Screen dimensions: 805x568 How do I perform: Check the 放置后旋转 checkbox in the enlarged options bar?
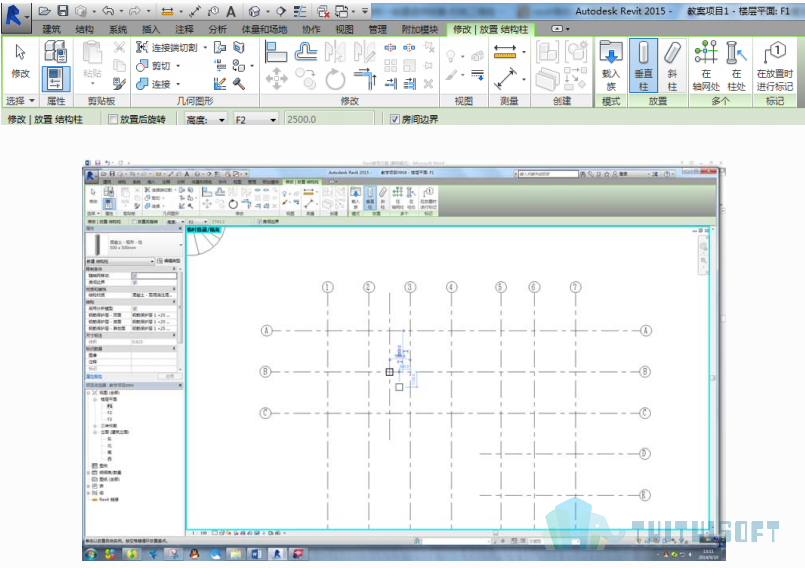click(113, 119)
